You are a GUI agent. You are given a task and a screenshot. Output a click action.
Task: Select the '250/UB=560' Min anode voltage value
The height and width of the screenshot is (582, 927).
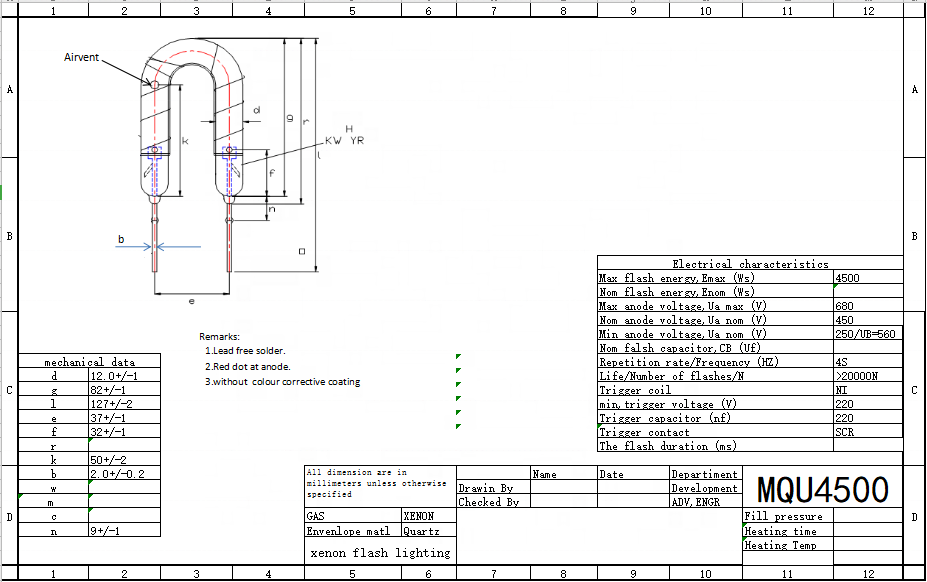pyautogui.click(x=868, y=334)
